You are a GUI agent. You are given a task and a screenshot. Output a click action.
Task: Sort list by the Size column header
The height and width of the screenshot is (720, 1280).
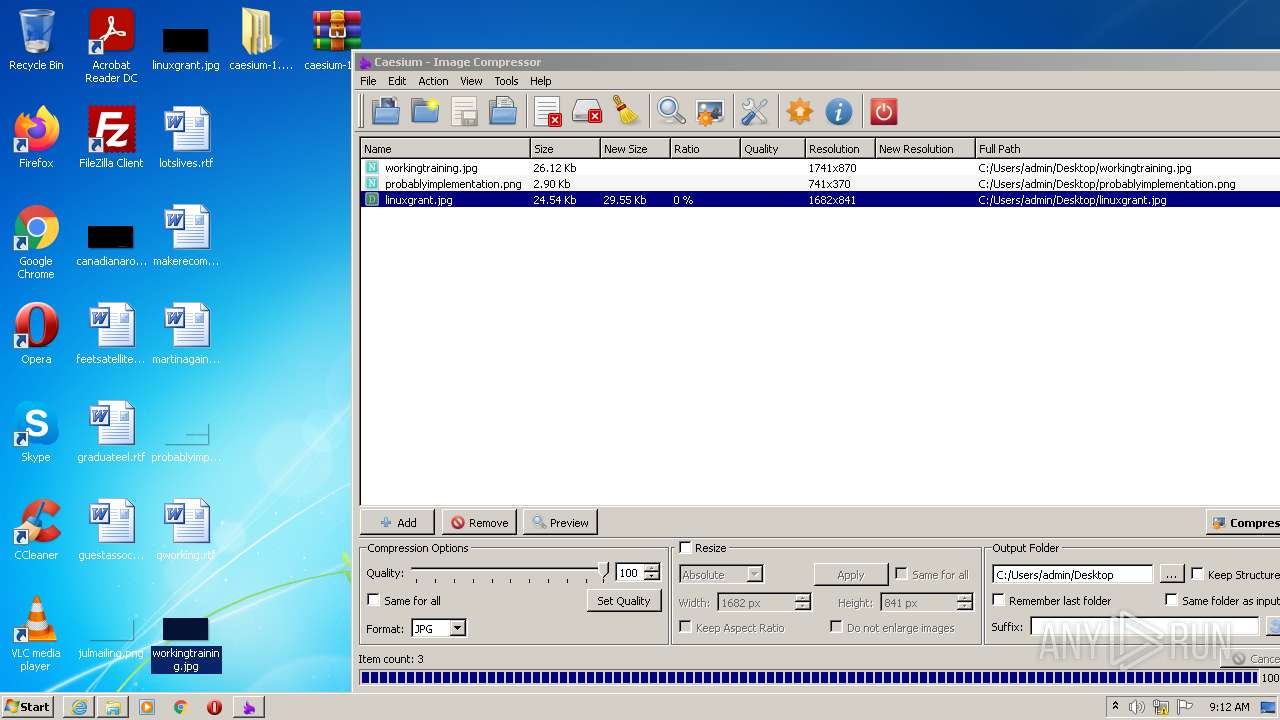565,148
